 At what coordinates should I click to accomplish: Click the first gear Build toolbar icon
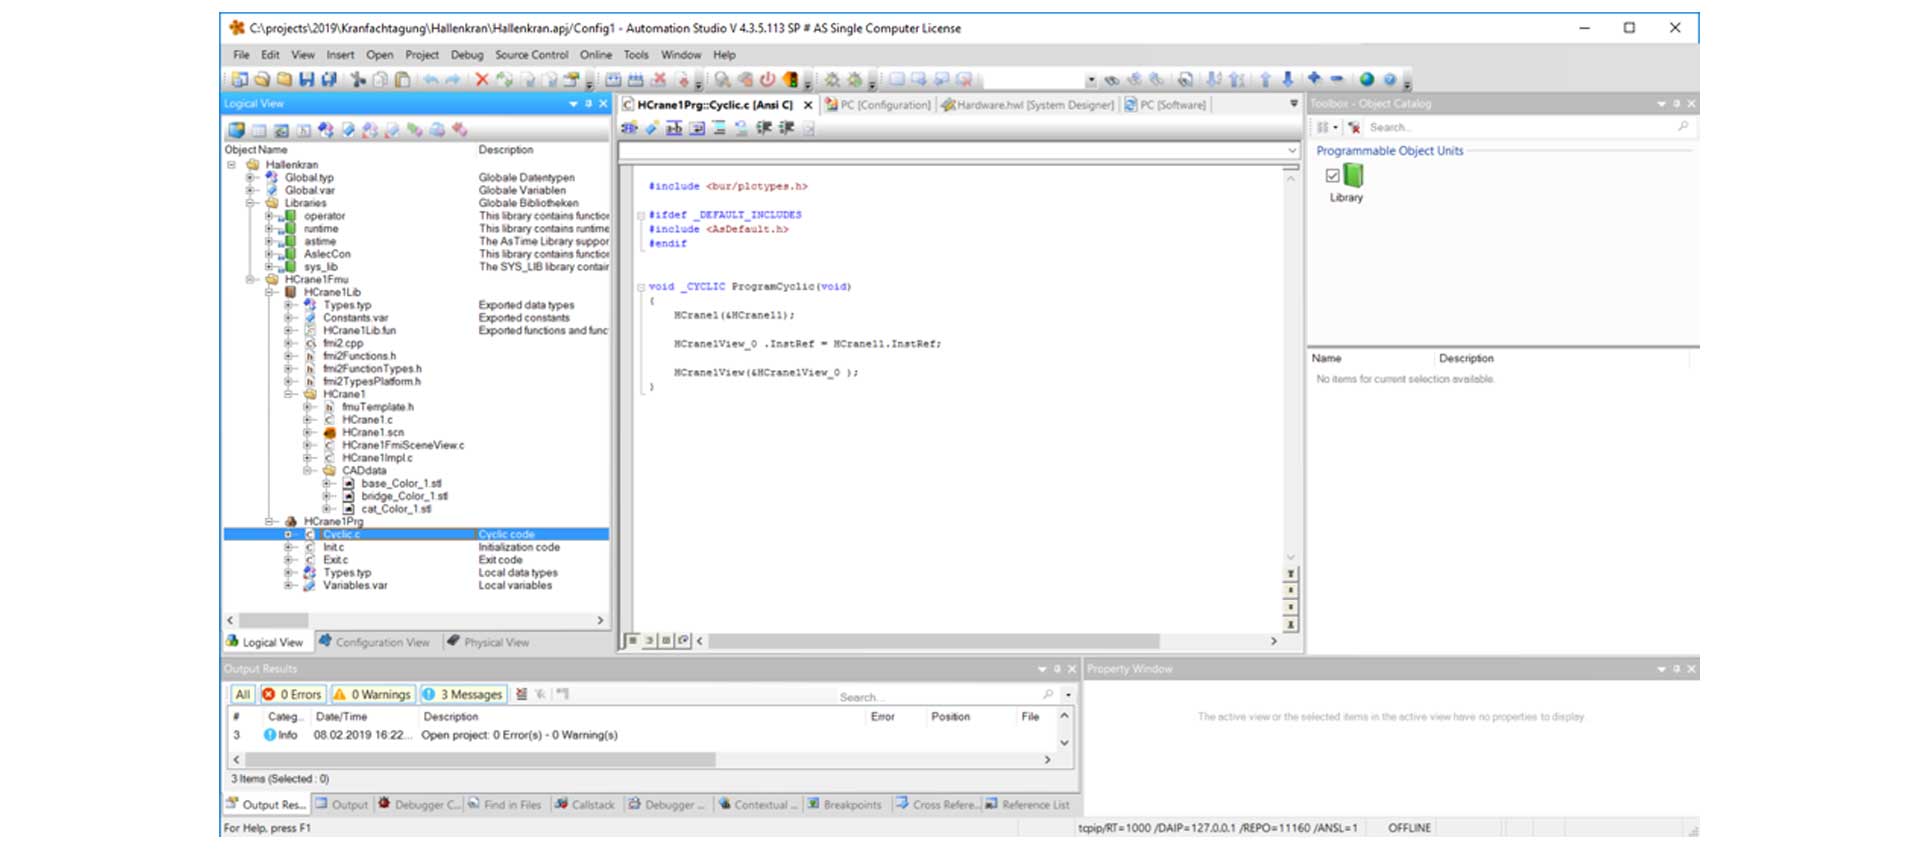pos(831,79)
